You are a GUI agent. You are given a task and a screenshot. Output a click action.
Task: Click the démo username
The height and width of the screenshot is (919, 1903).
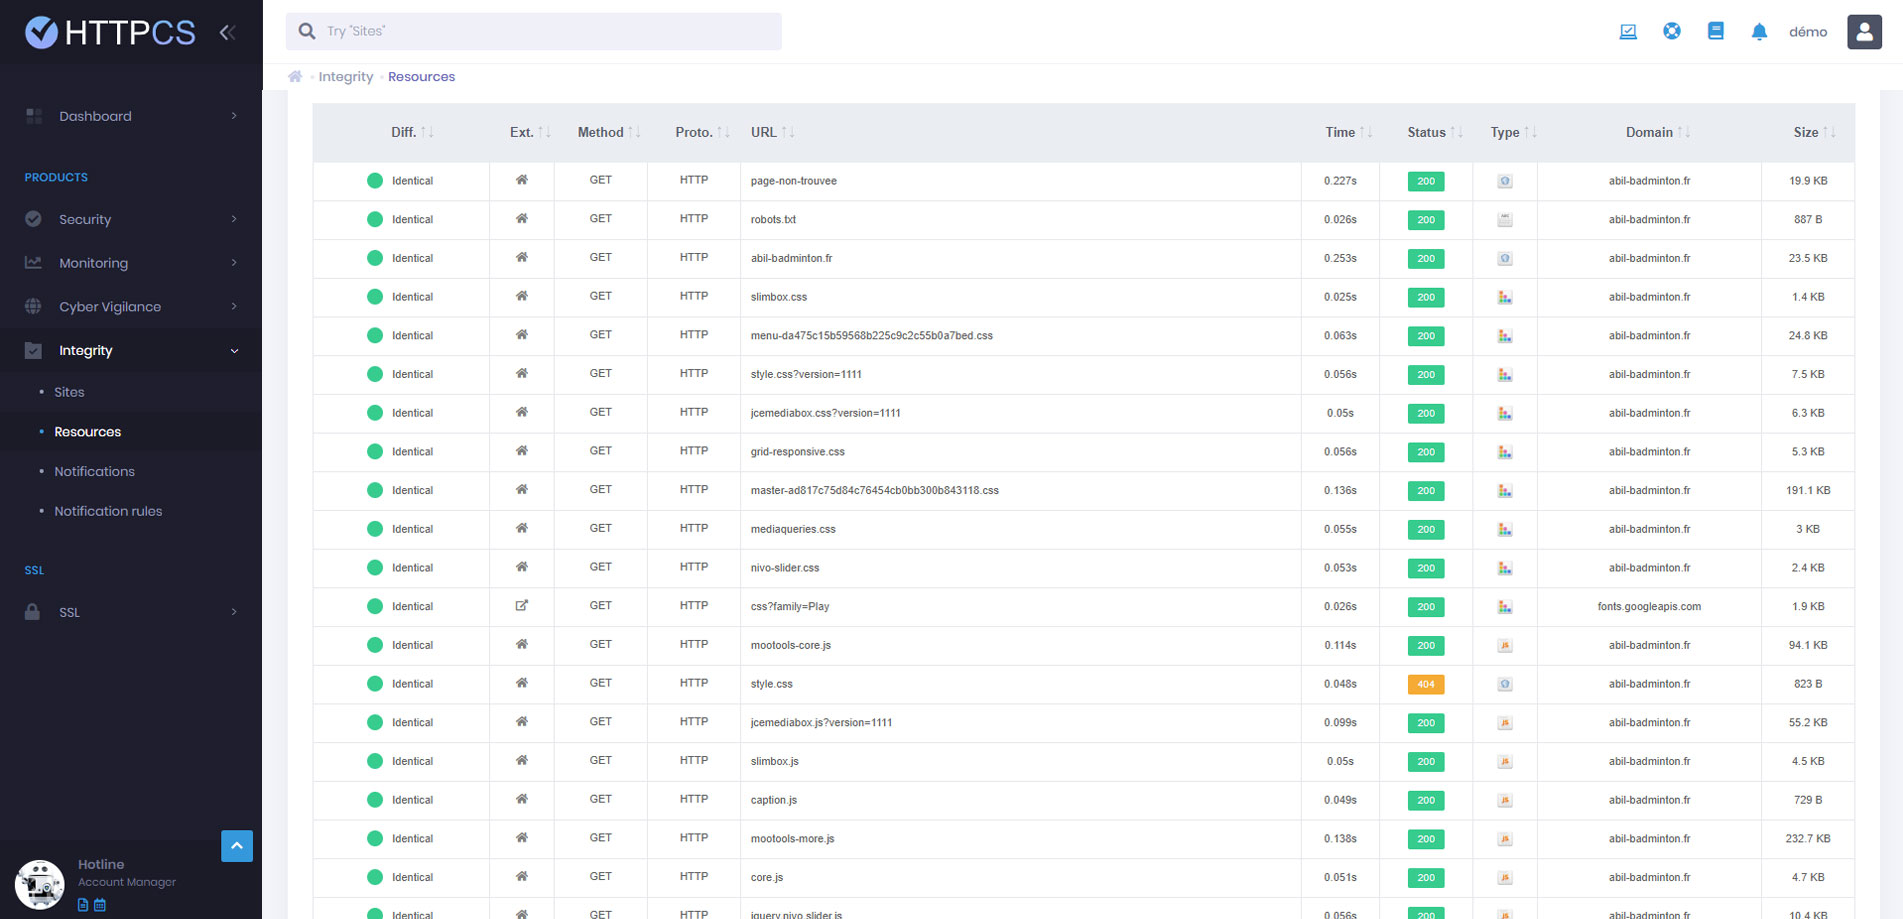pyautogui.click(x=1808, y=32)
